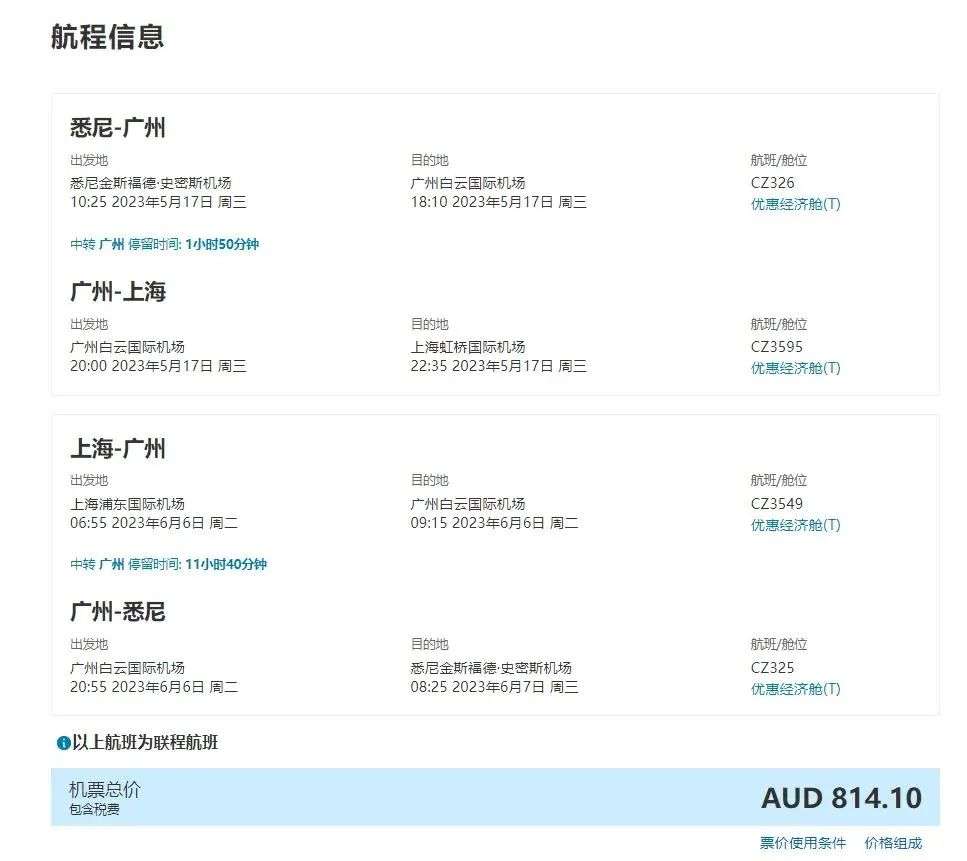
Task: Click flight number CZ3595
Action: coord(776,347)
